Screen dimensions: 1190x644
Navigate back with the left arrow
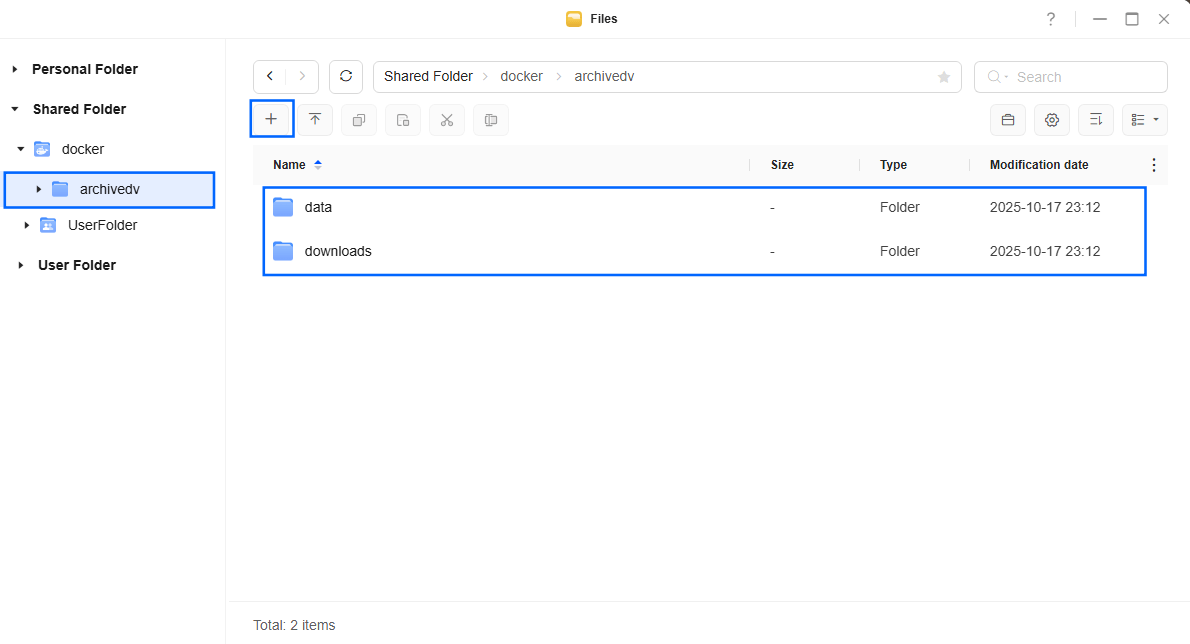(x=270, y=77)
